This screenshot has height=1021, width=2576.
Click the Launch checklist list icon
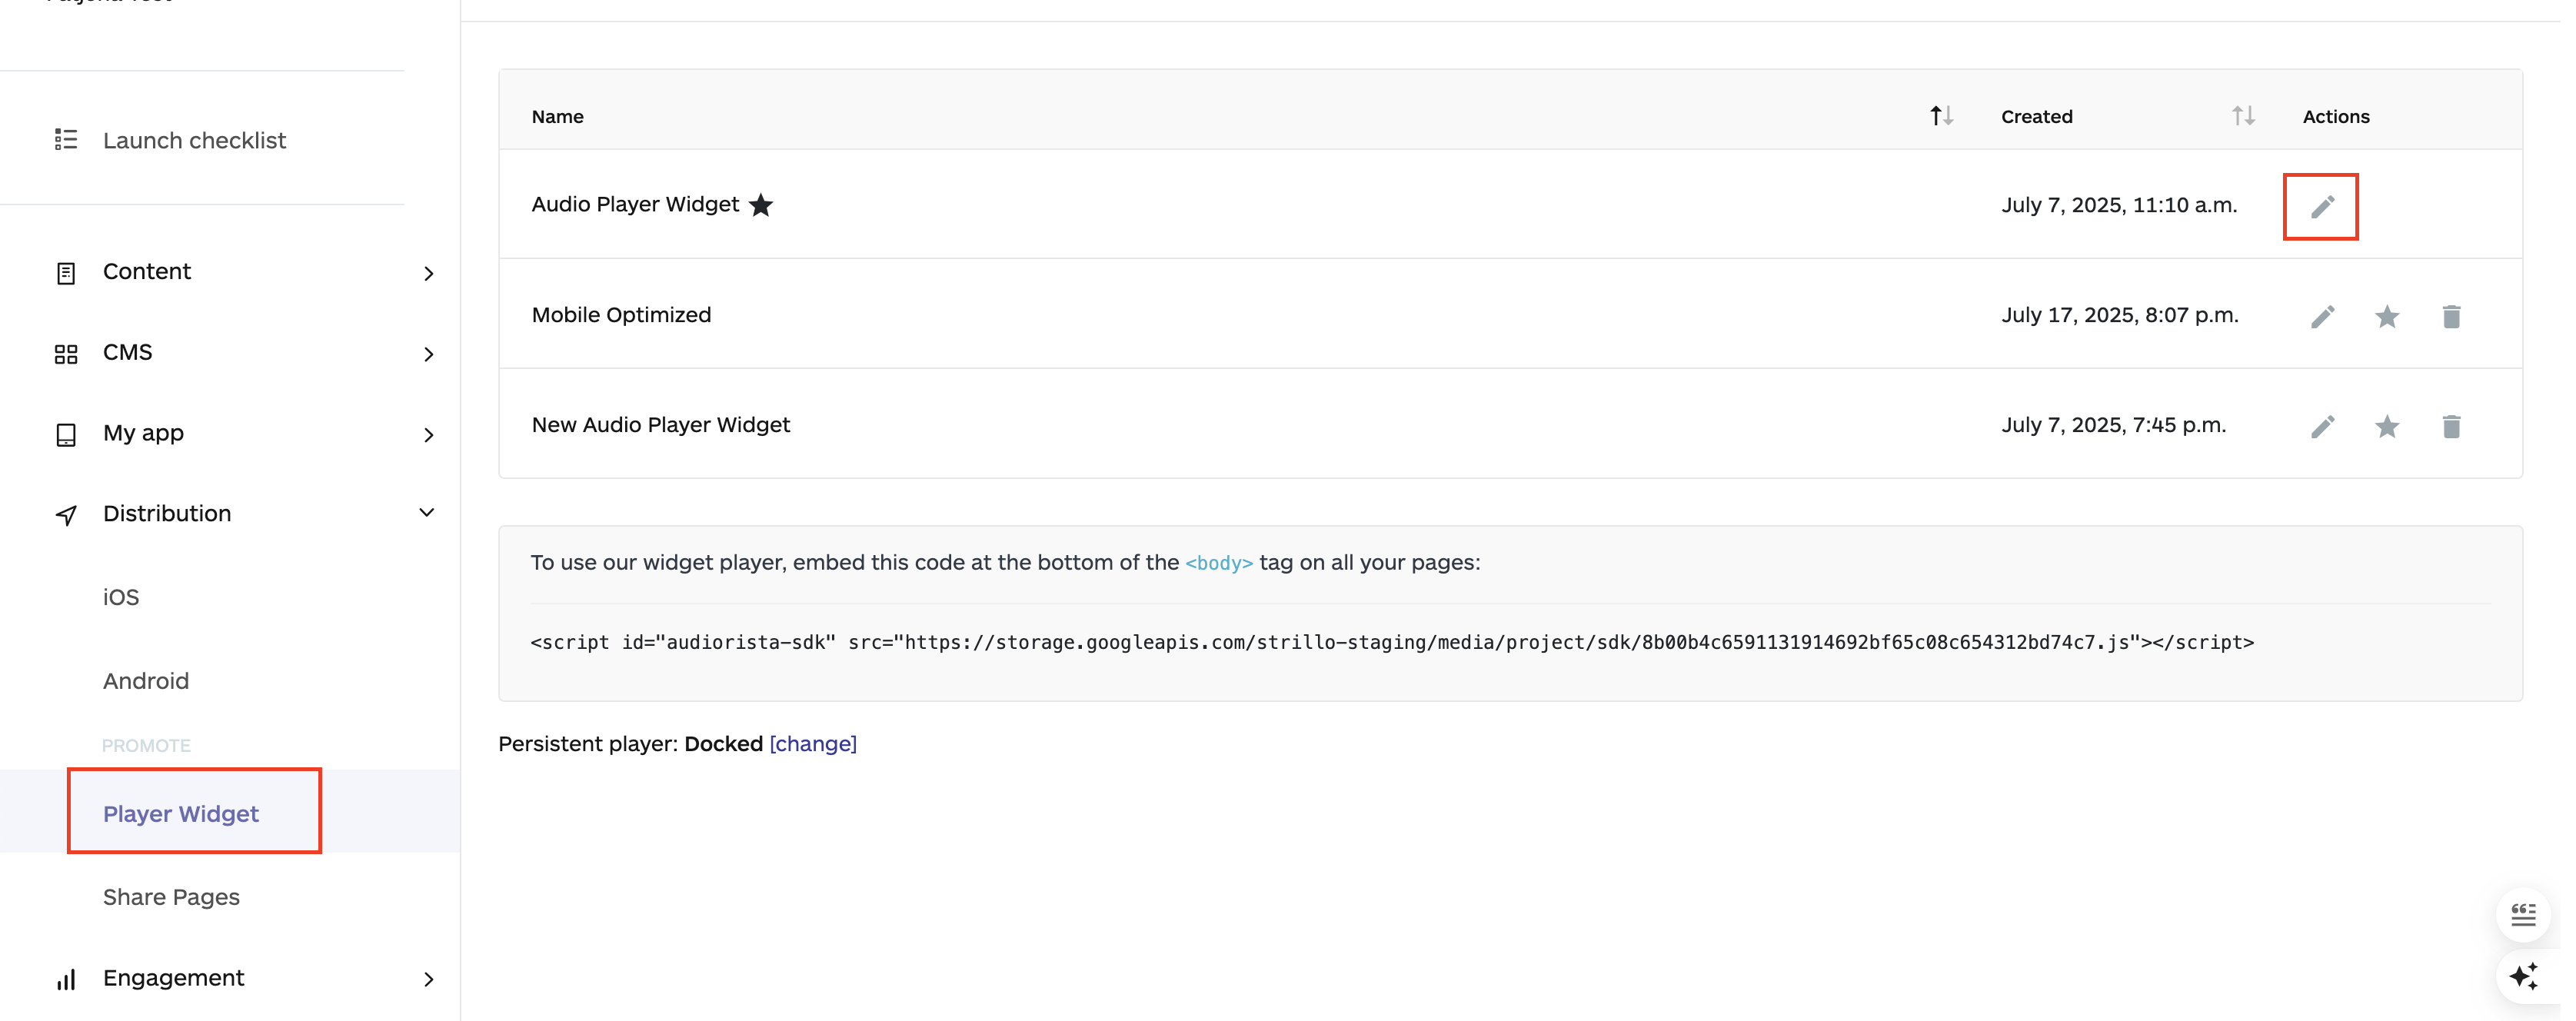pyautogui.click(x=65, y=140)
